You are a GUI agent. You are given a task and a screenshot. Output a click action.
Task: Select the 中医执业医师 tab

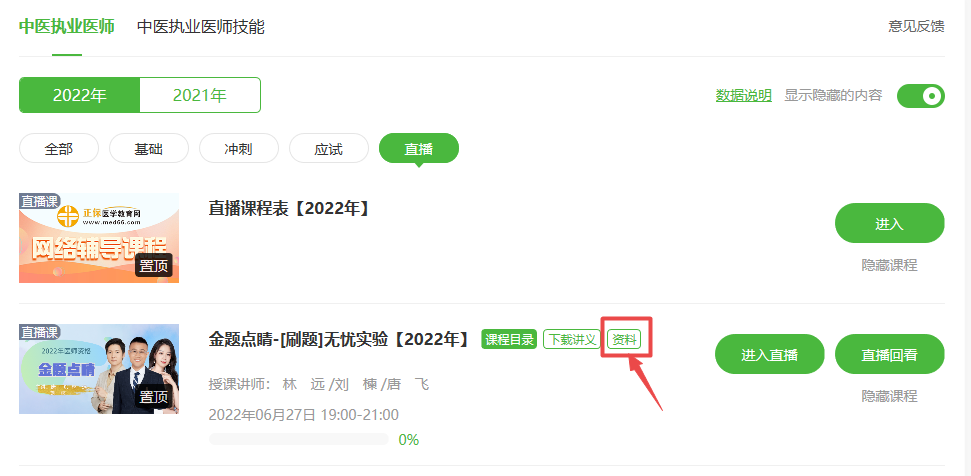67,27
